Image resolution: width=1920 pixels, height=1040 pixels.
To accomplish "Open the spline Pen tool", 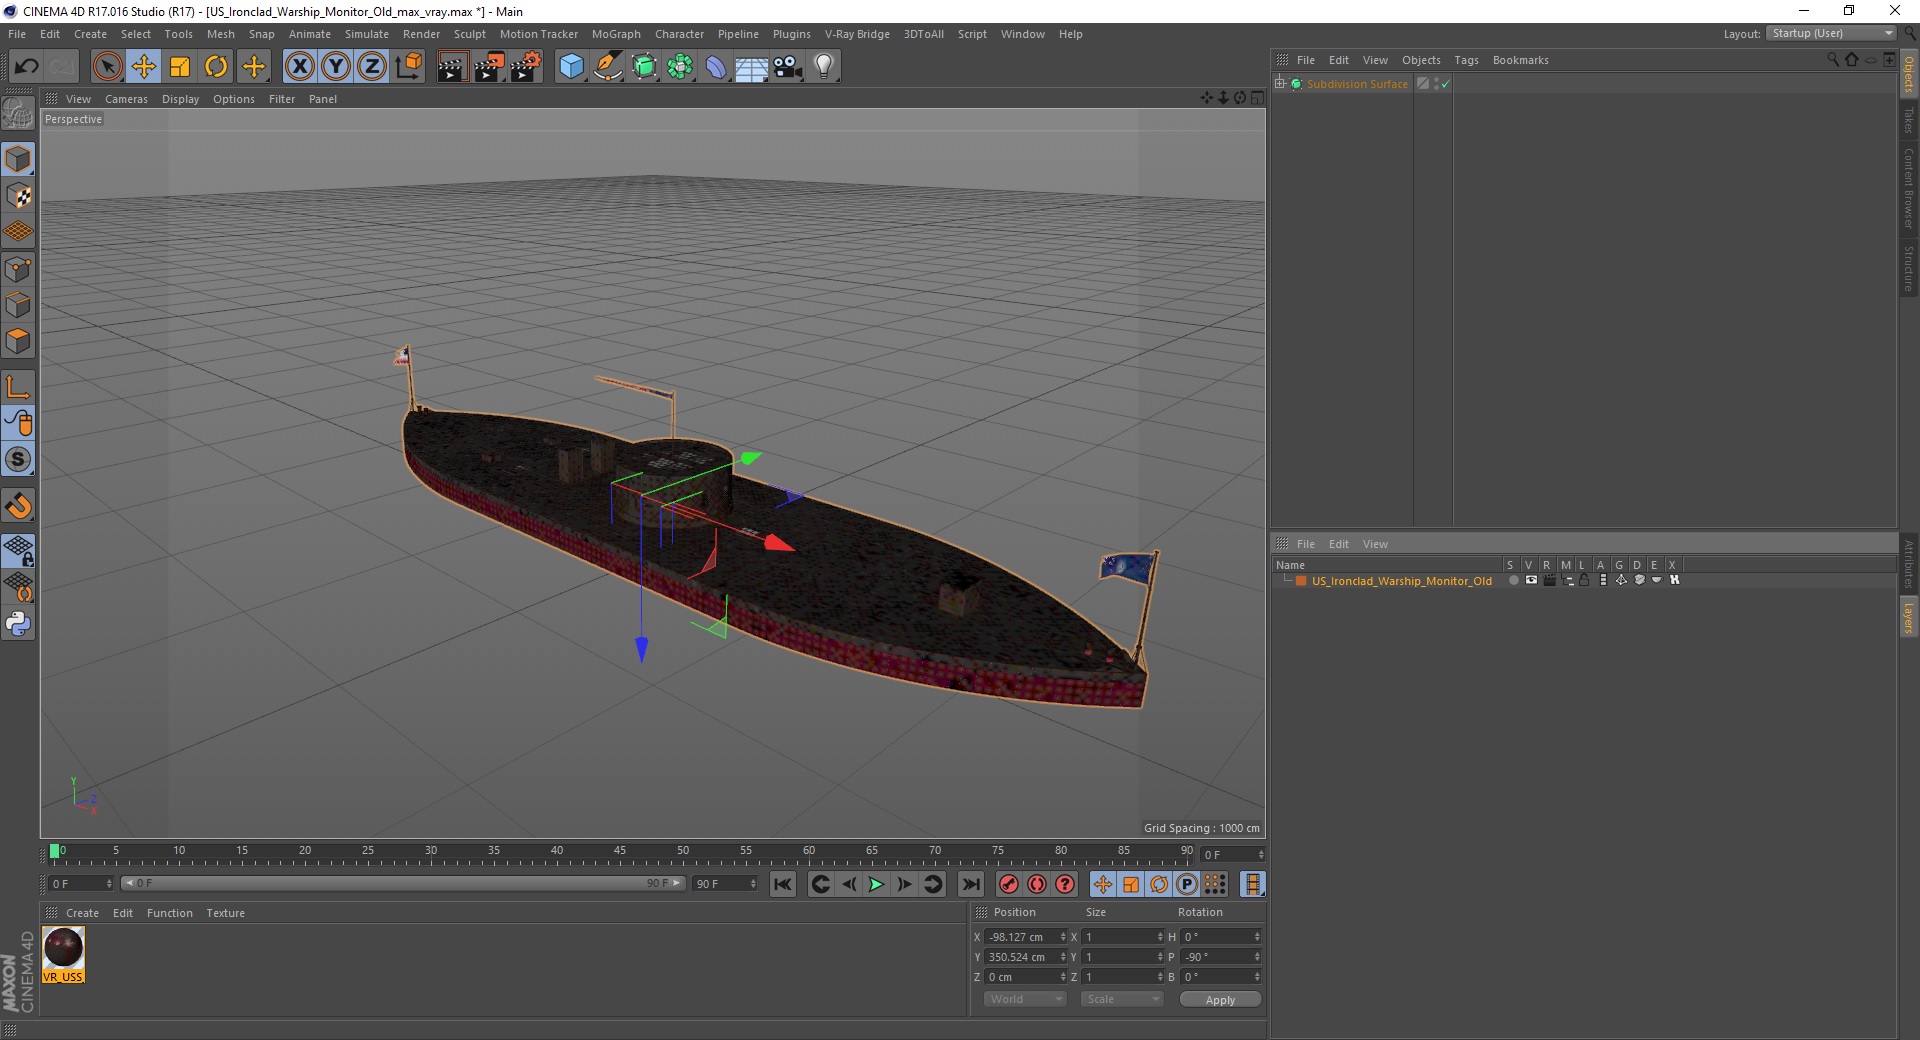I will pos(608,67).
